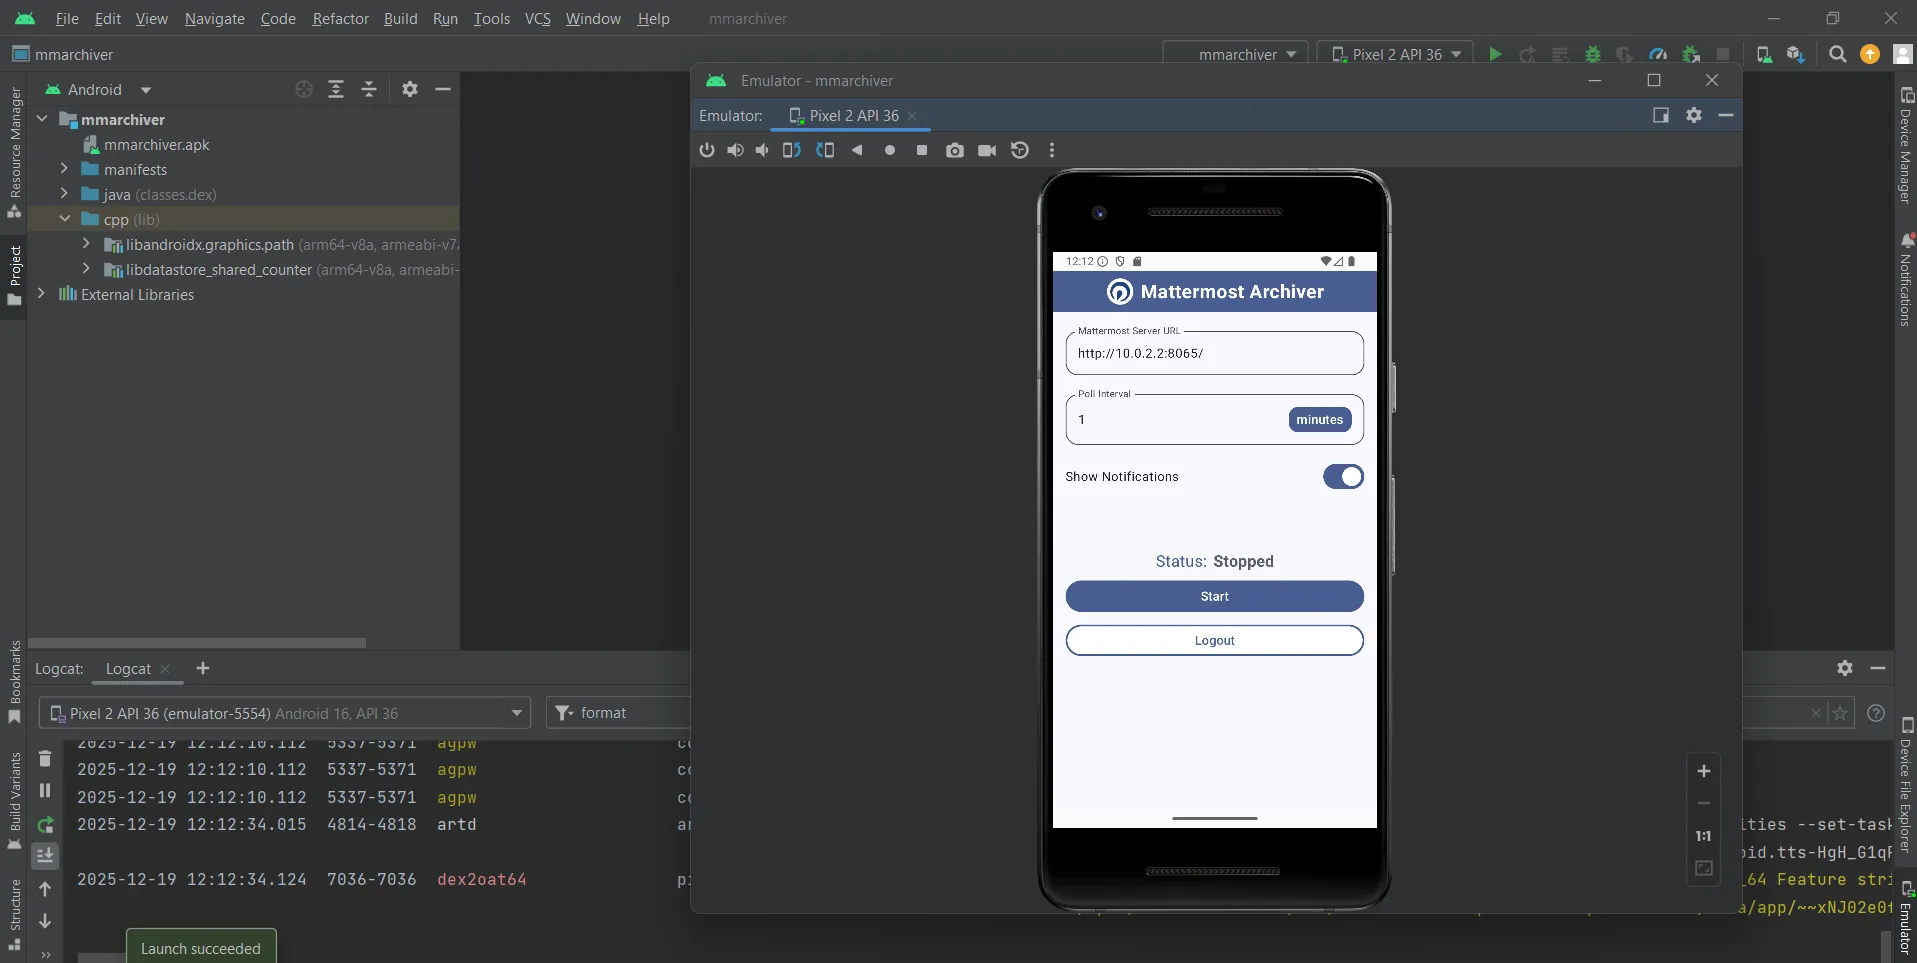This screenshot has height=963, width=1917.
Task: Click the Logcat previous-occurrence up arrow
Action: (x=45, y=889)
